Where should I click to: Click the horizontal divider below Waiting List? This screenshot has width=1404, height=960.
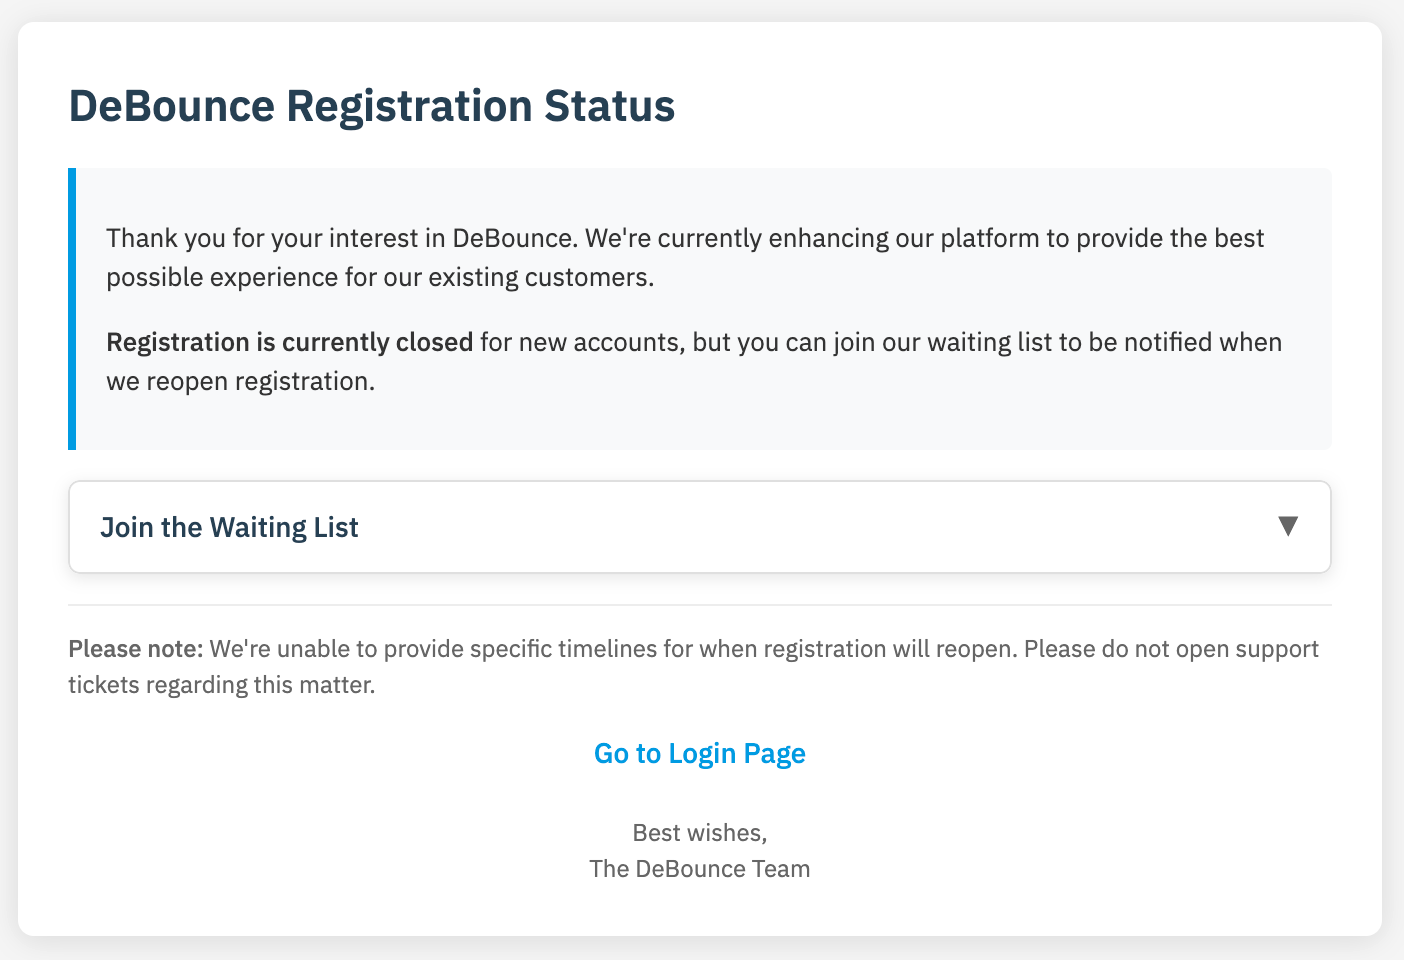(x=700, y=605)
